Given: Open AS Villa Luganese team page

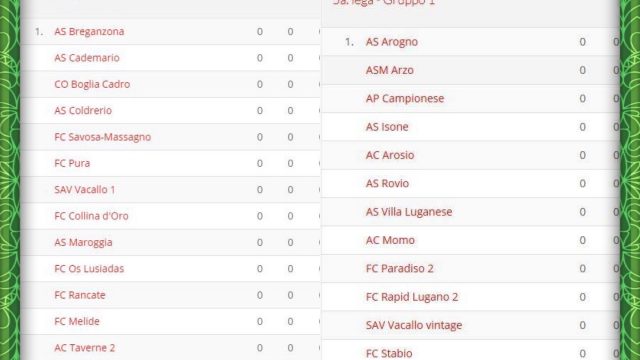Looking at the screenshot, I should pos(409,212).
